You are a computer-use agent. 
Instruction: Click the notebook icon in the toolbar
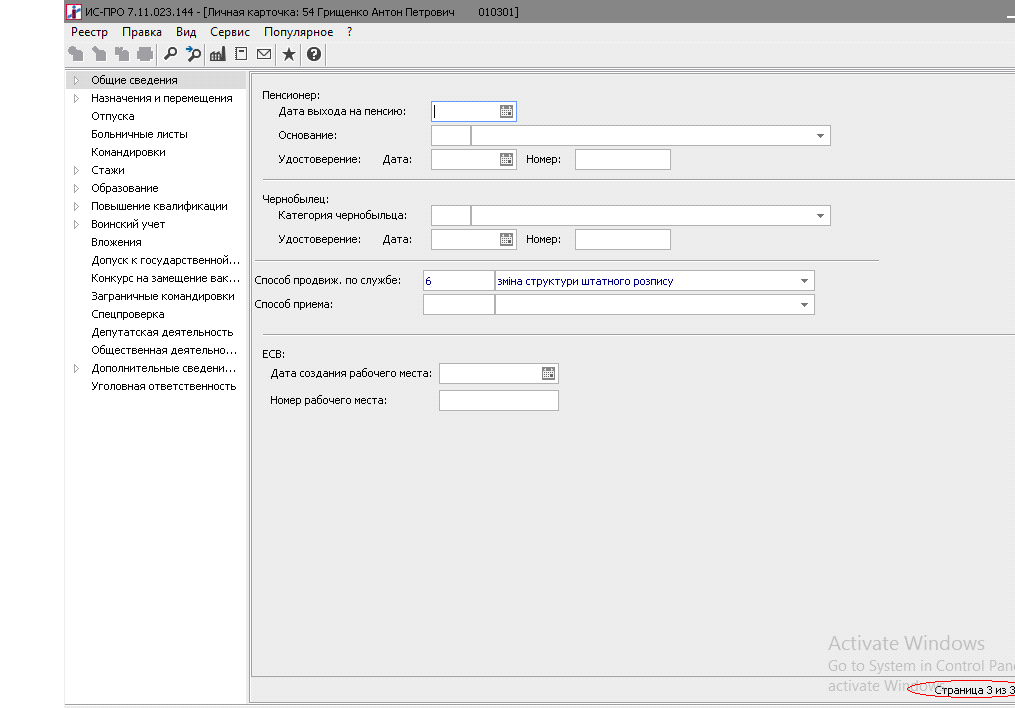pyautogui.click(x=241, y=54)
